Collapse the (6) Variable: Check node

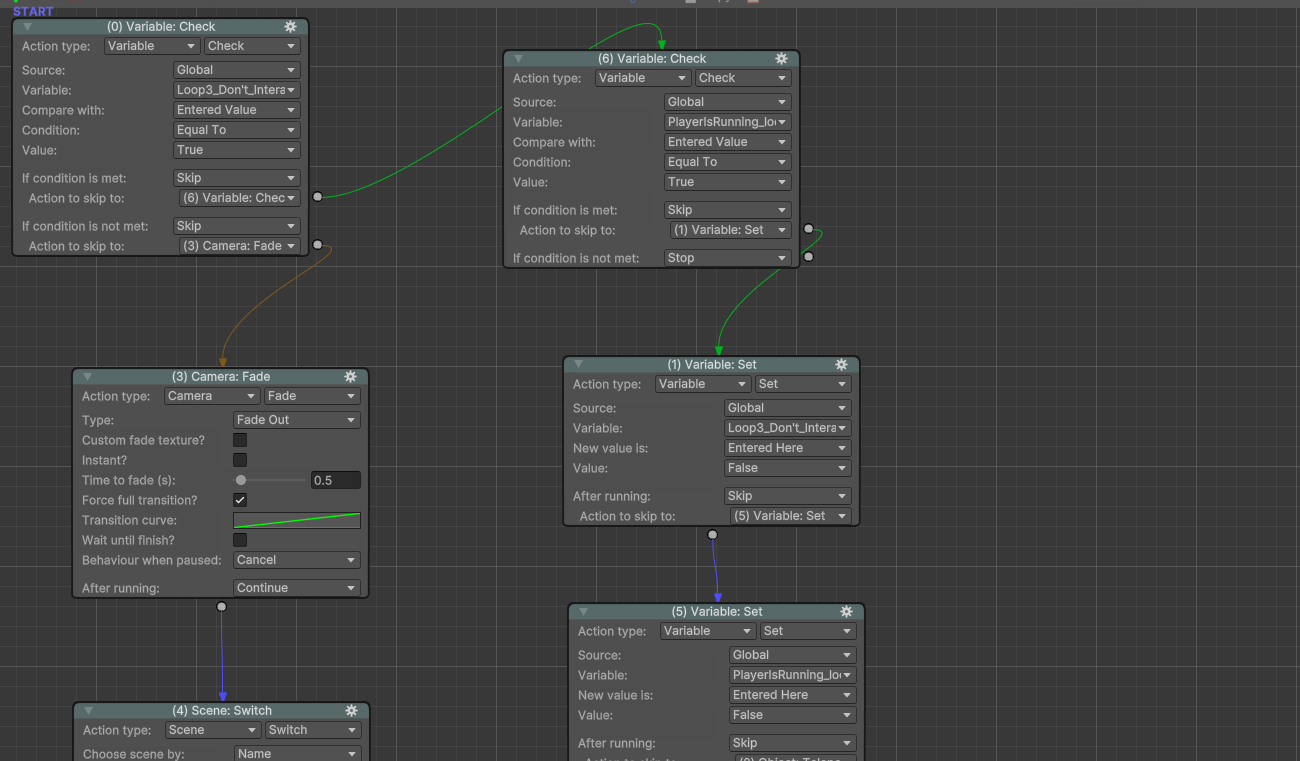click(518, 59)
